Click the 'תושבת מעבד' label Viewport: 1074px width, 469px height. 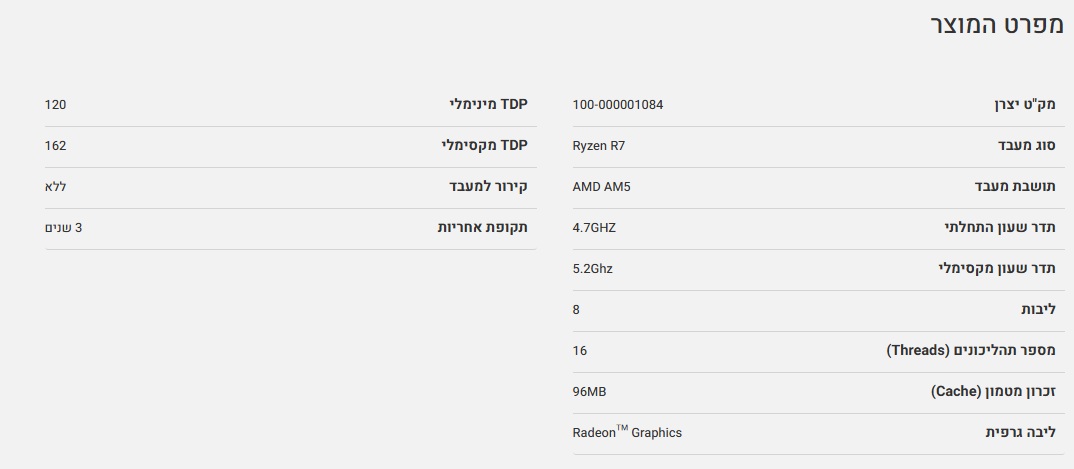(x=1015, y=187)
